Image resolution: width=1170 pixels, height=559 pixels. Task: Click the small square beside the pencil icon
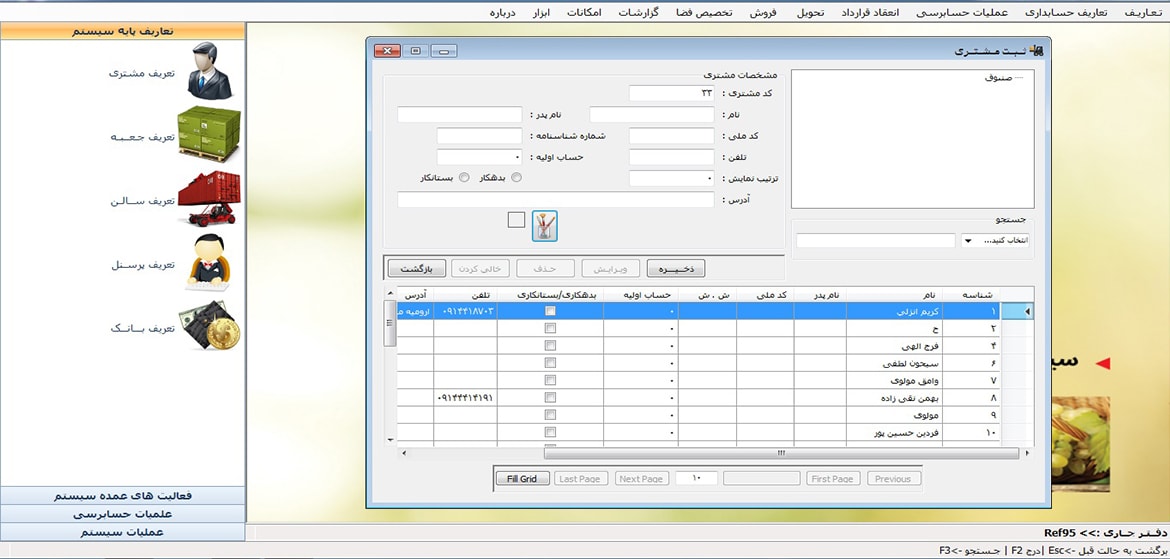[516, 220]
